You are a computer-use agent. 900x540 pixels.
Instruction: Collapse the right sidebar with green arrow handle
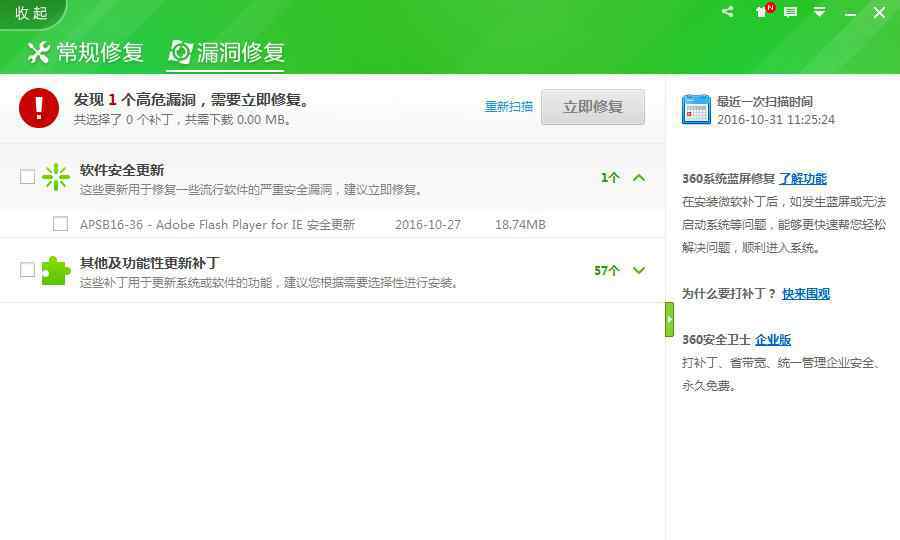click(x=669, y=319)
